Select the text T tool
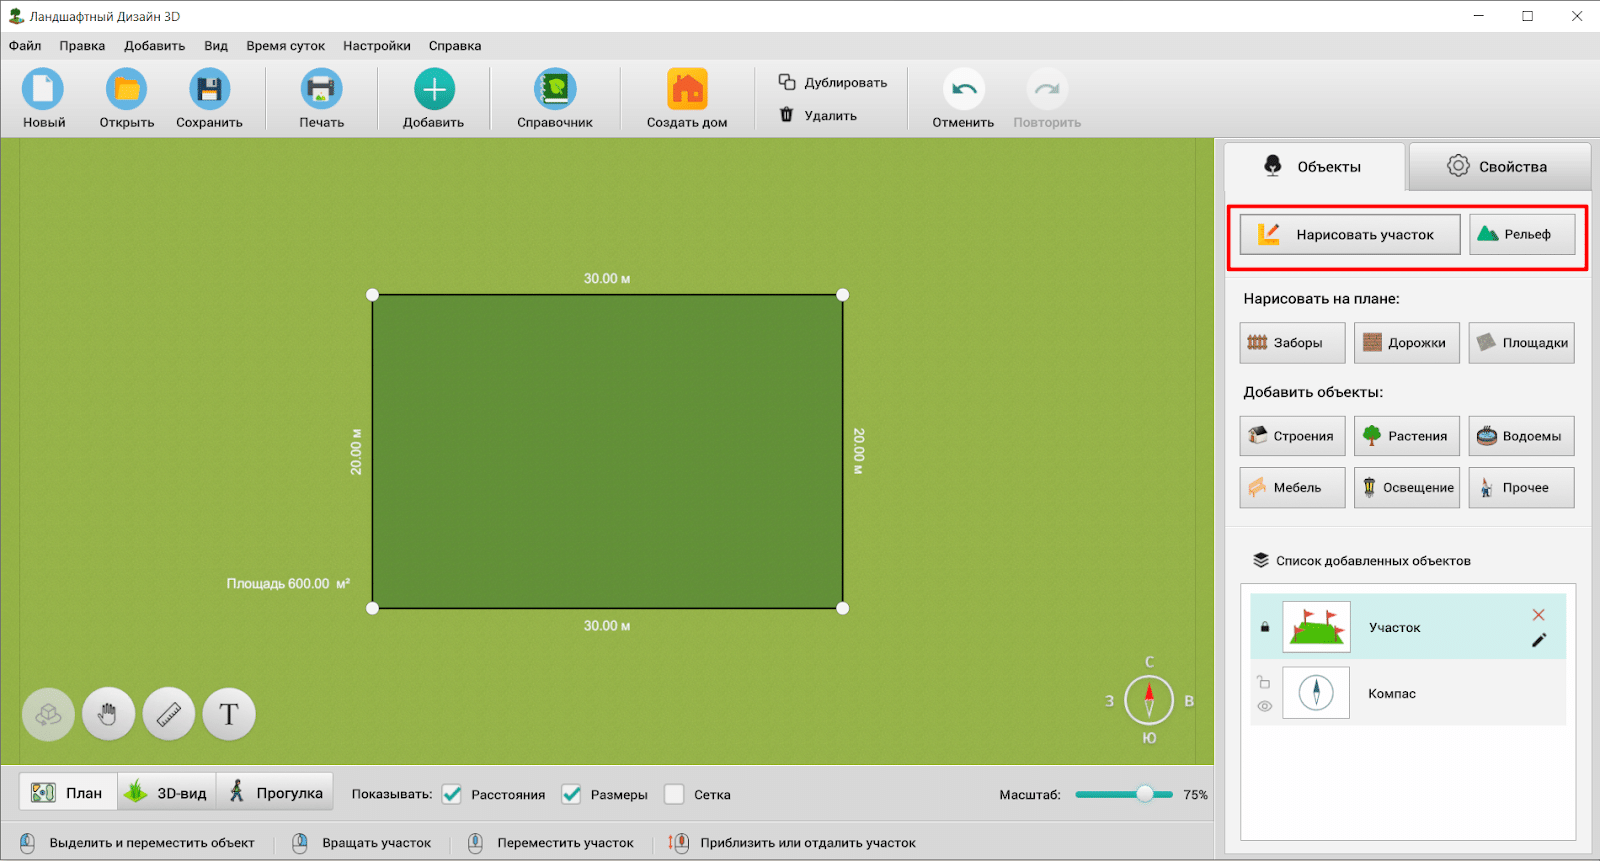Viewport: 1600px width, 861px height. point(229,714)
